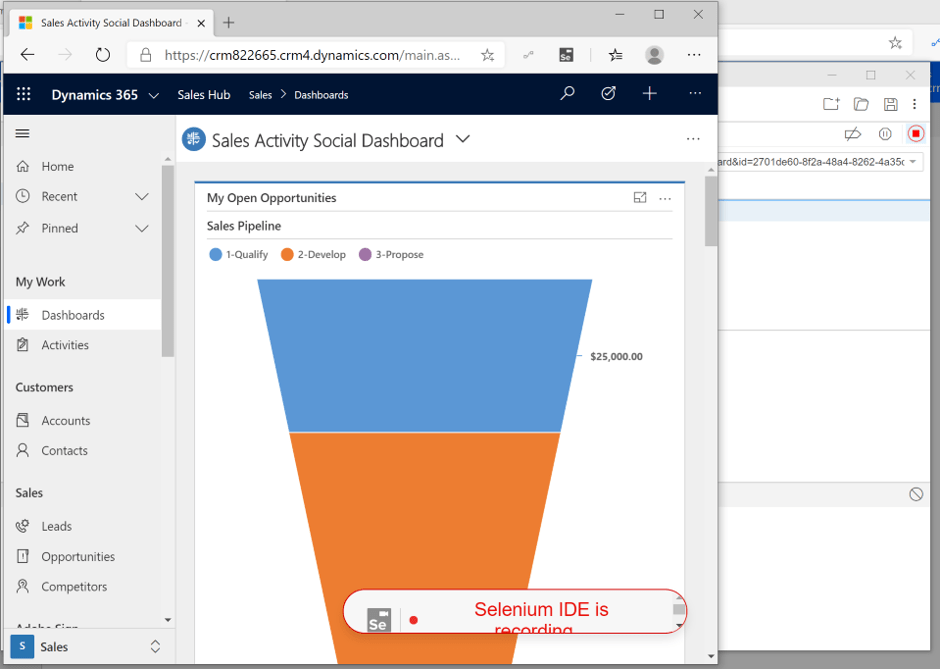Collapse the sidebar with hamburger icon
The height and width of the screenshot is (669, 940).
(22, 133)
